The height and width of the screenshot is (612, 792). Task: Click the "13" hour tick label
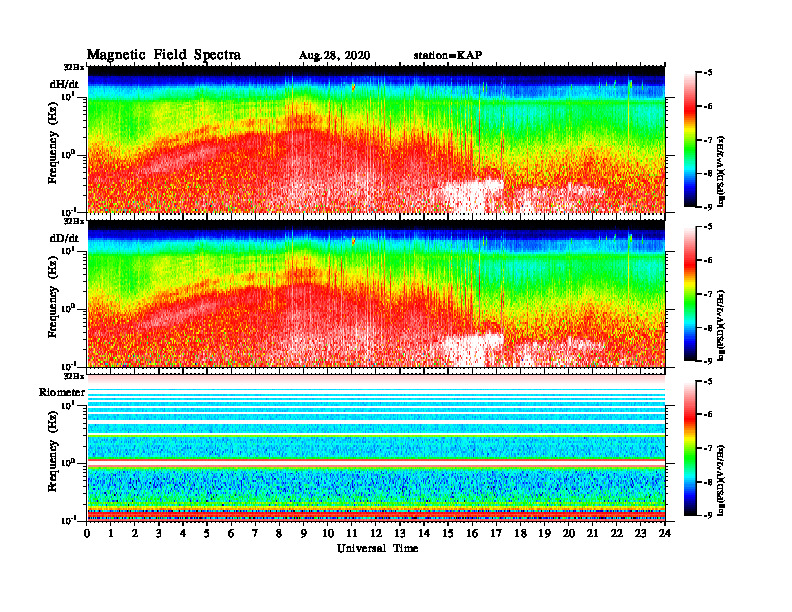tap(400, 533)
